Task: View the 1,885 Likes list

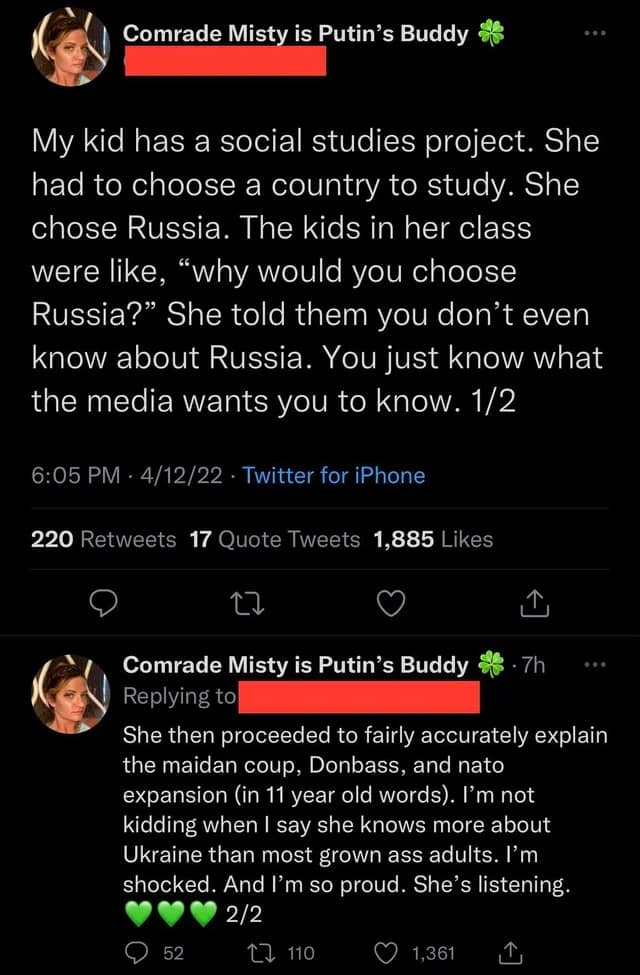Action: click(433, 540)
